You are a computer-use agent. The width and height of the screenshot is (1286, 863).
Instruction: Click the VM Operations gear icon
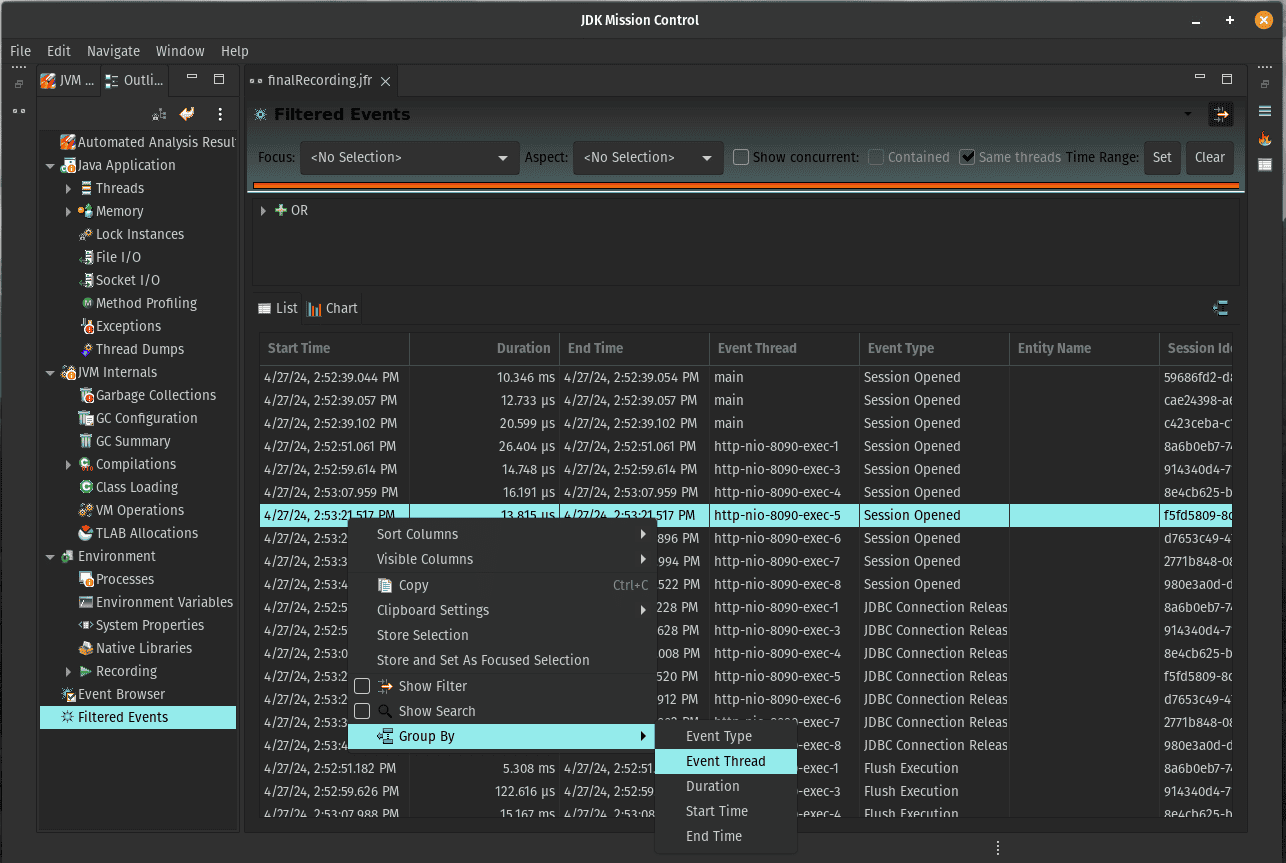point(87,510)
